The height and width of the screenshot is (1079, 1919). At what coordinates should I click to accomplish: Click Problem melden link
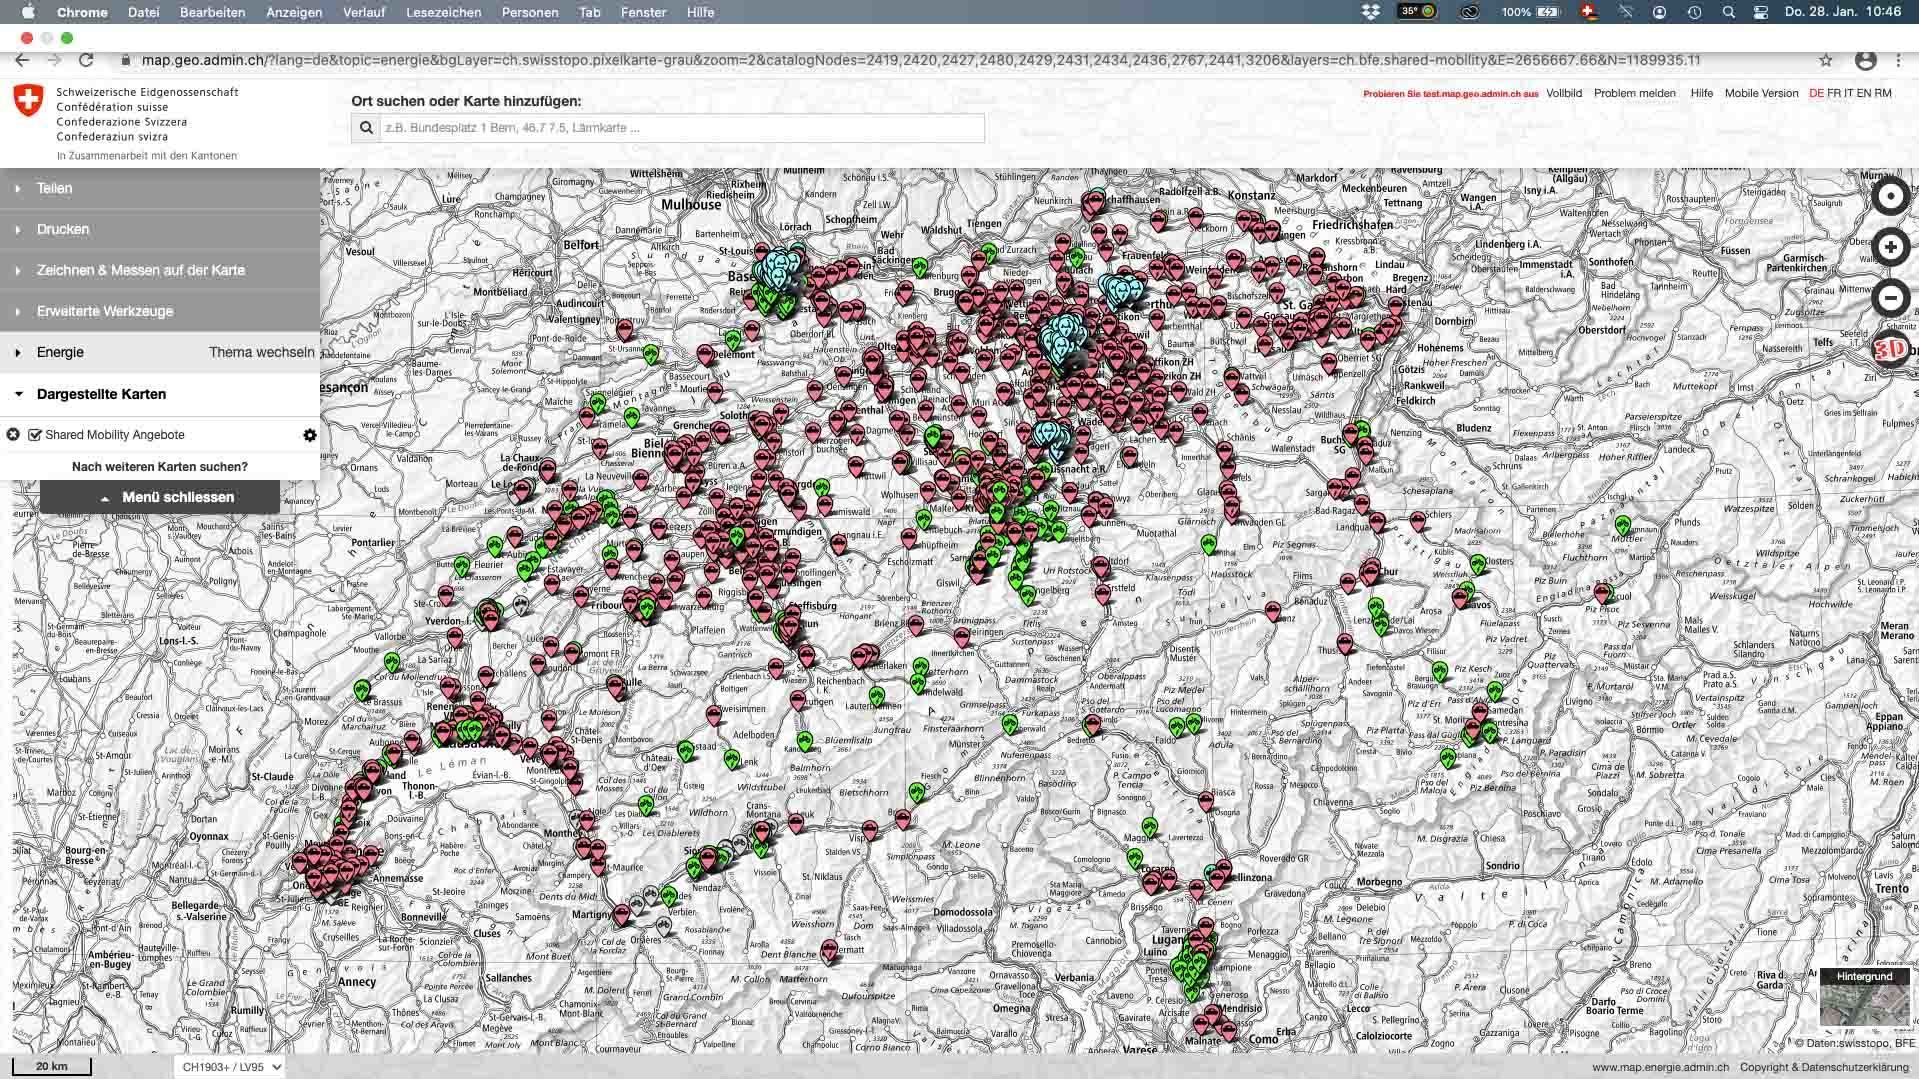coord(1635,93)
